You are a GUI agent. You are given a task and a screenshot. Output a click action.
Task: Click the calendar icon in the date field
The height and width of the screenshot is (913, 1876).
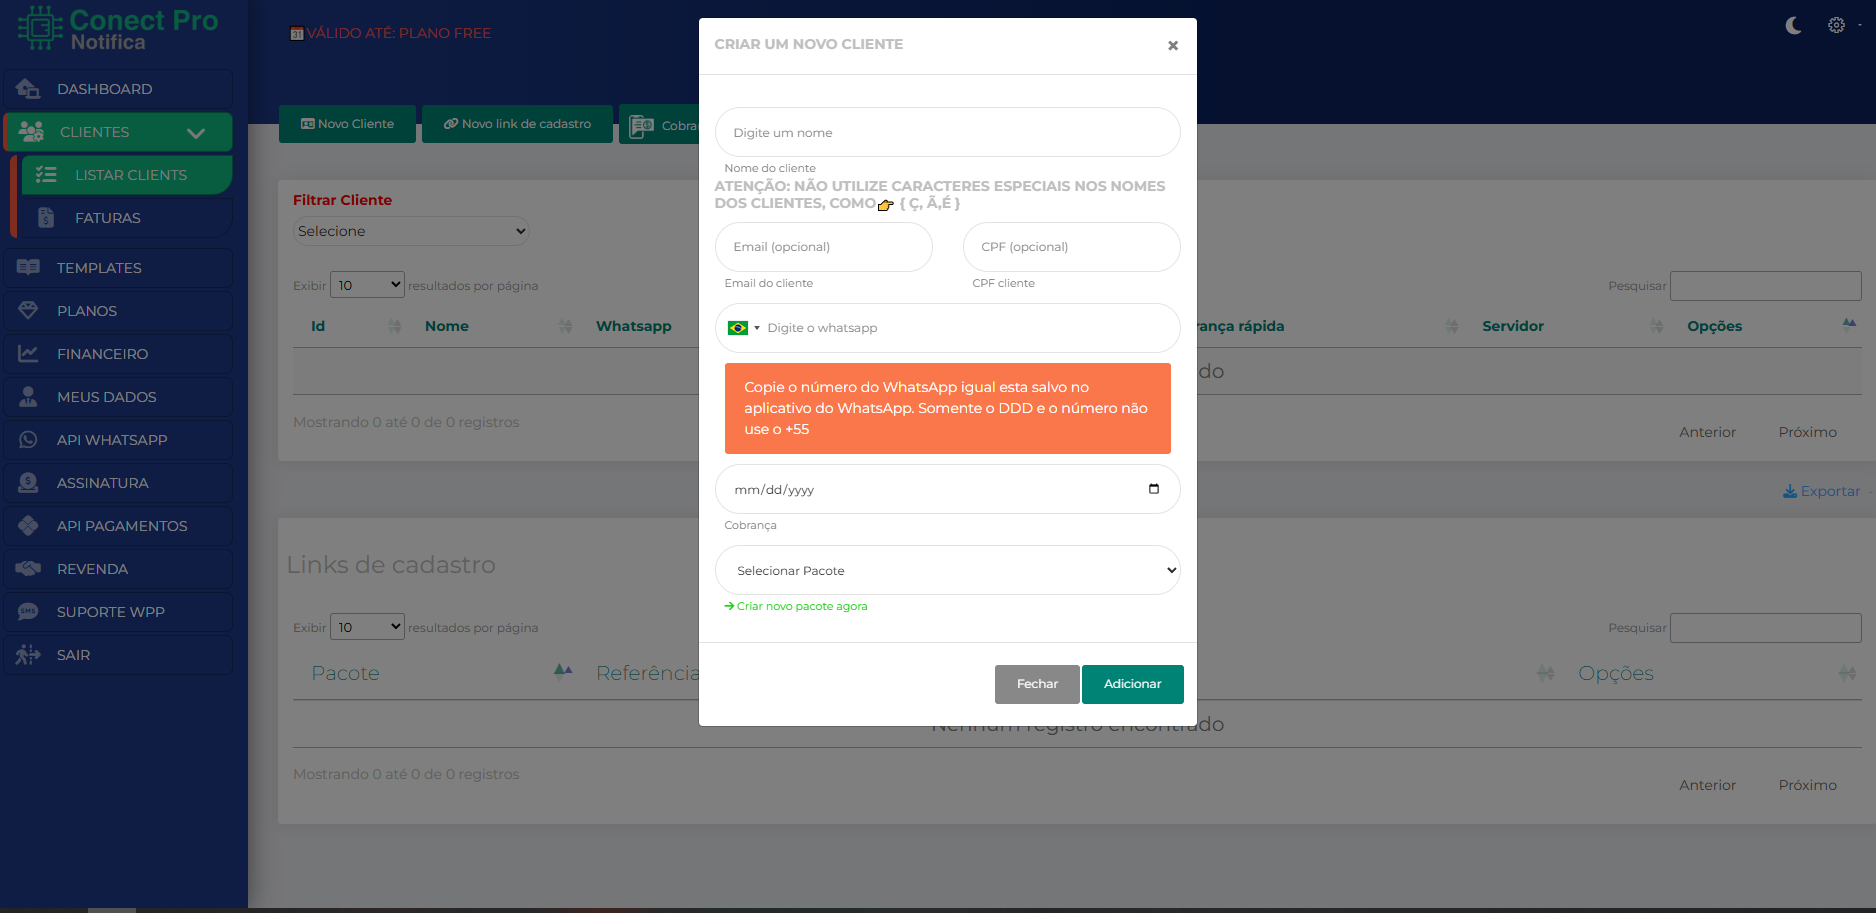[1154, 489]
